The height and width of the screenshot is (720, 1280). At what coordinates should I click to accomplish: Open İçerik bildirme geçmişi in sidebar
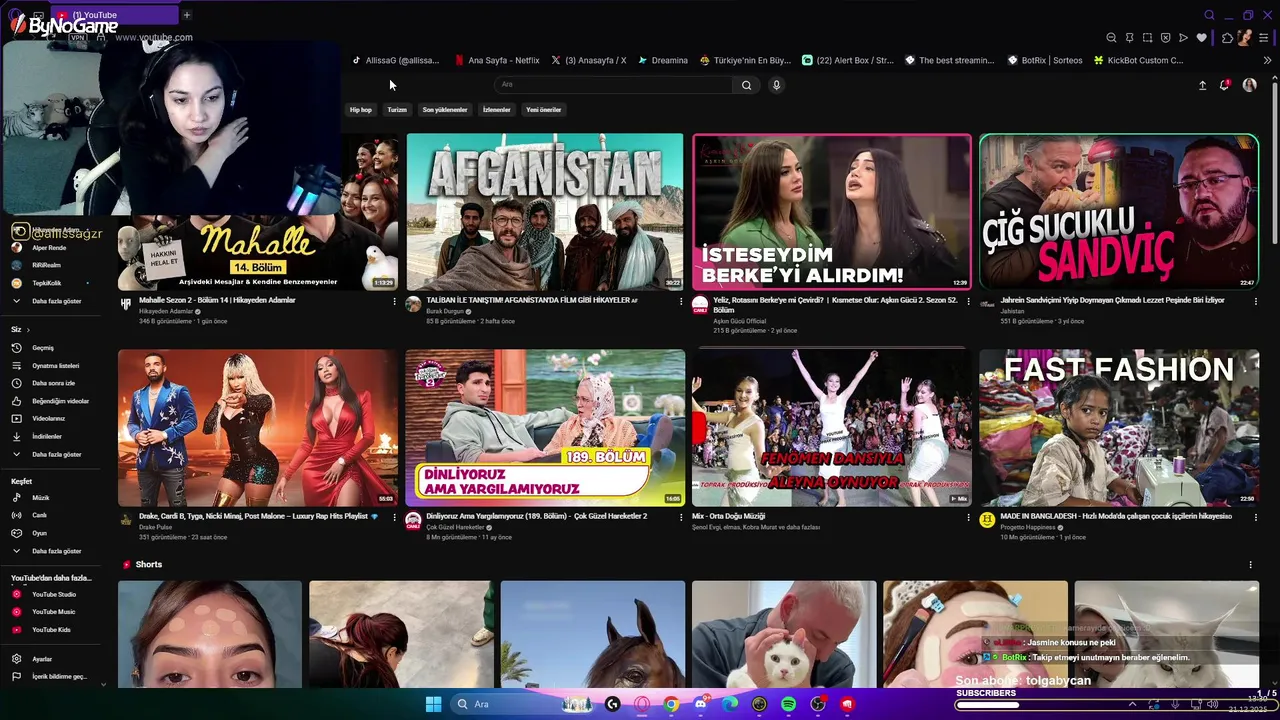tap(50, 677)
